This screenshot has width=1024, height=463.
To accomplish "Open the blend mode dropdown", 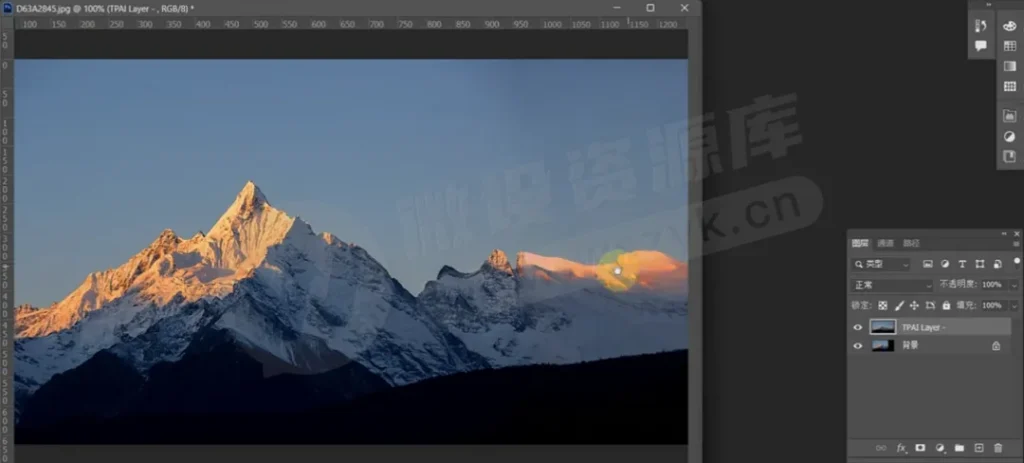I will click(892, 285).
